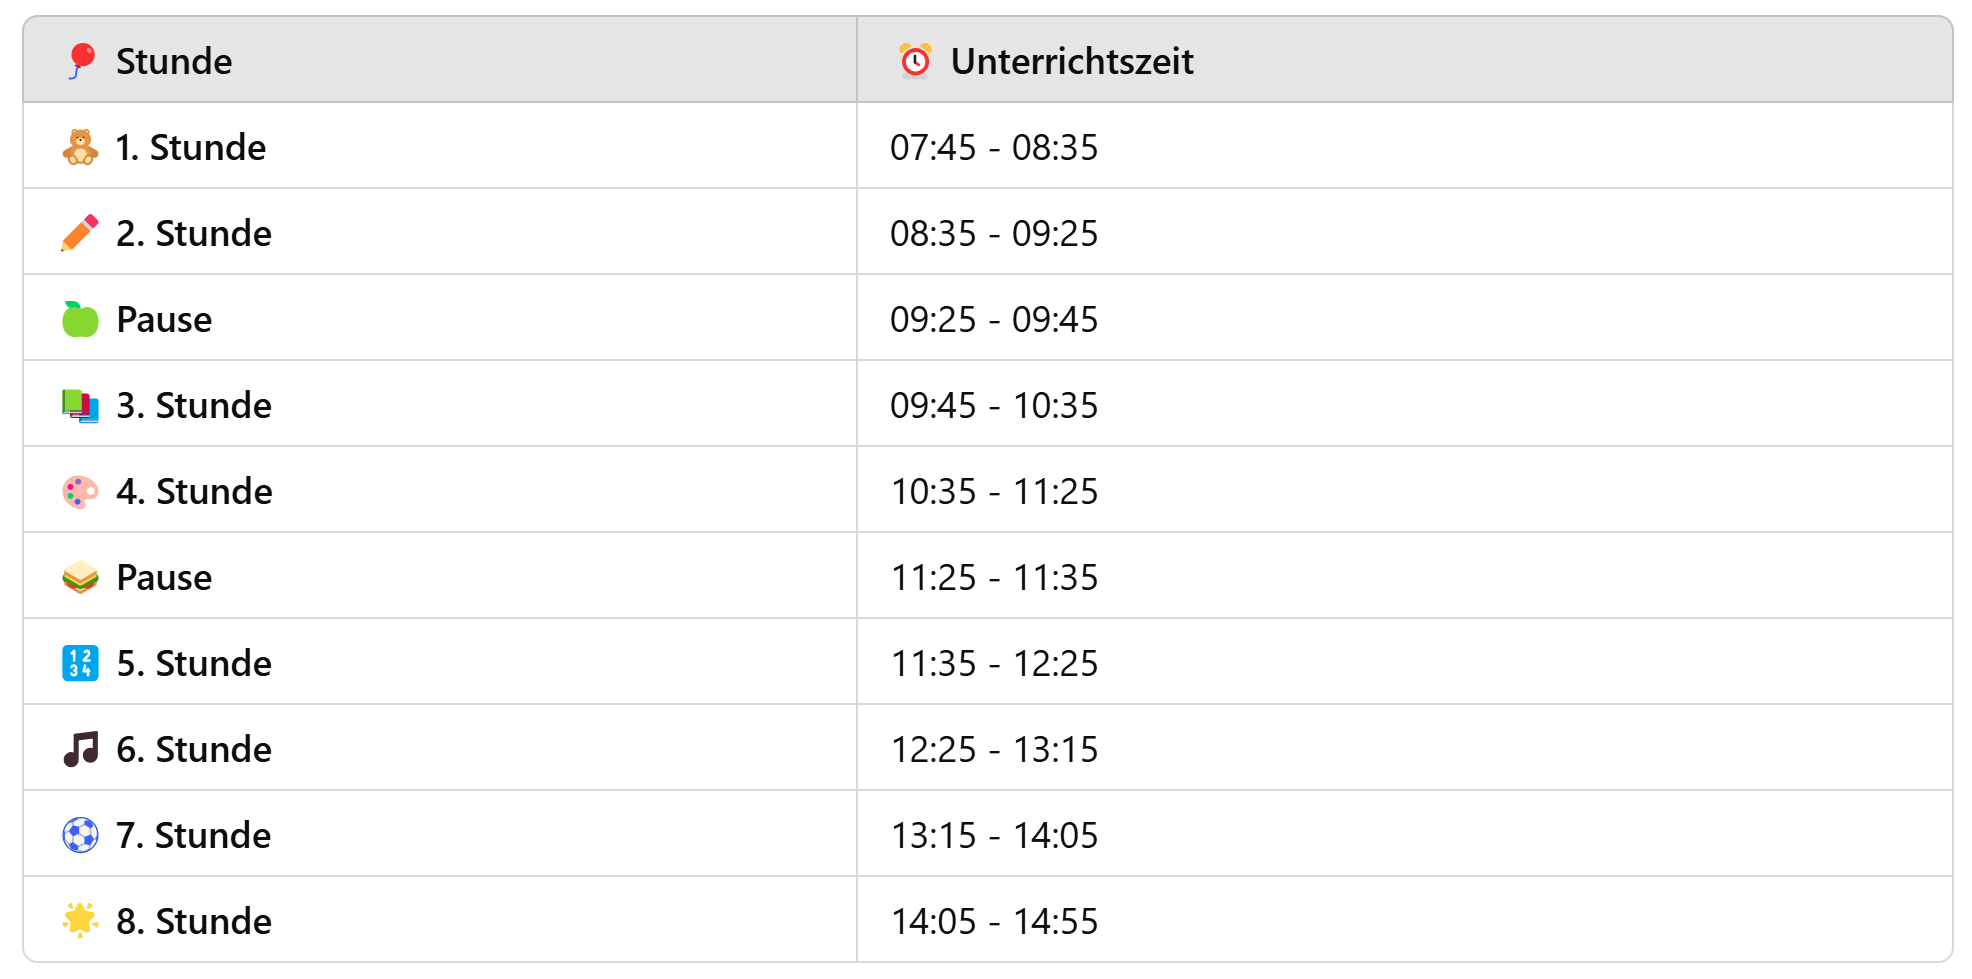Click the teddy bear icon
This screenshot has height=979, width=1972.
80,147
